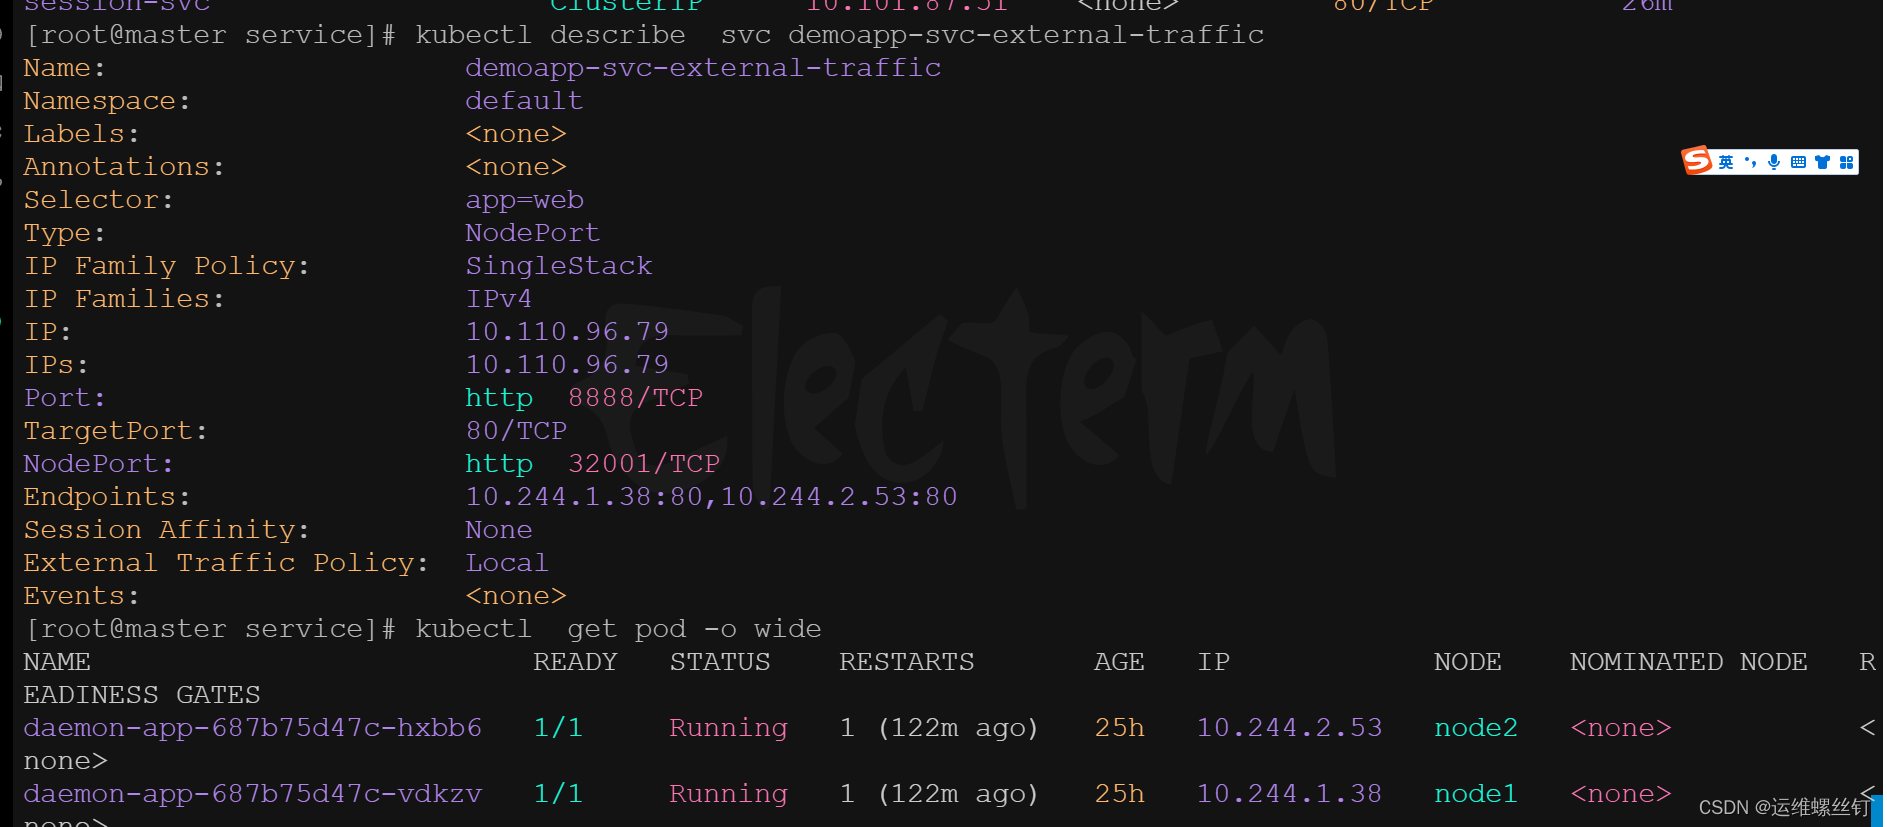1887x827 pixels.
Task: Click the 'IP Family Policy:' label
Action: [x=167, y=266]
